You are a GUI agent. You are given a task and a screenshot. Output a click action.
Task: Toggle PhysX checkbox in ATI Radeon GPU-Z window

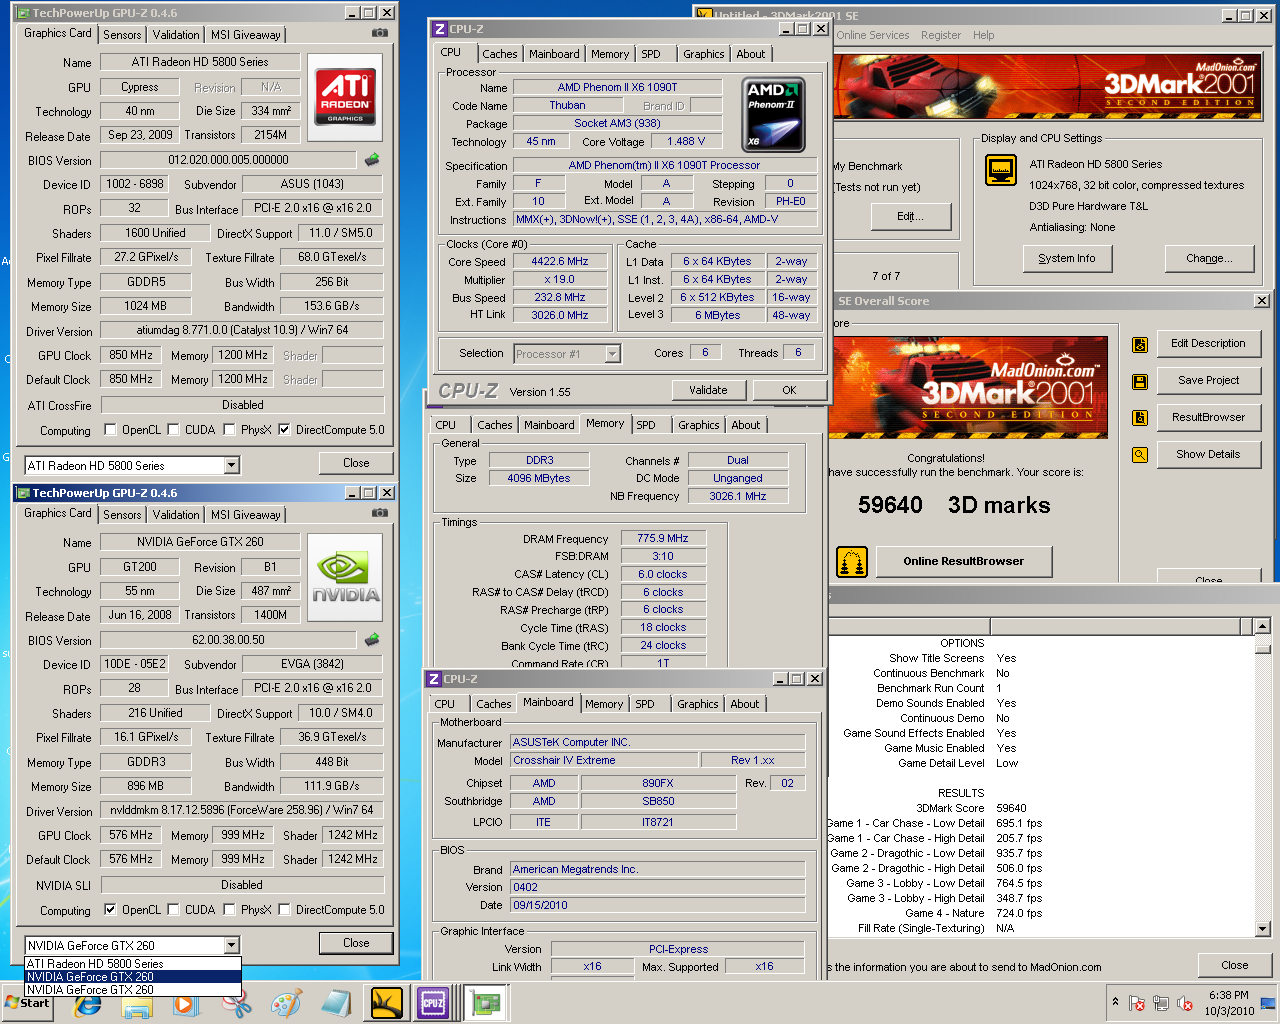(x=230, y=430)
